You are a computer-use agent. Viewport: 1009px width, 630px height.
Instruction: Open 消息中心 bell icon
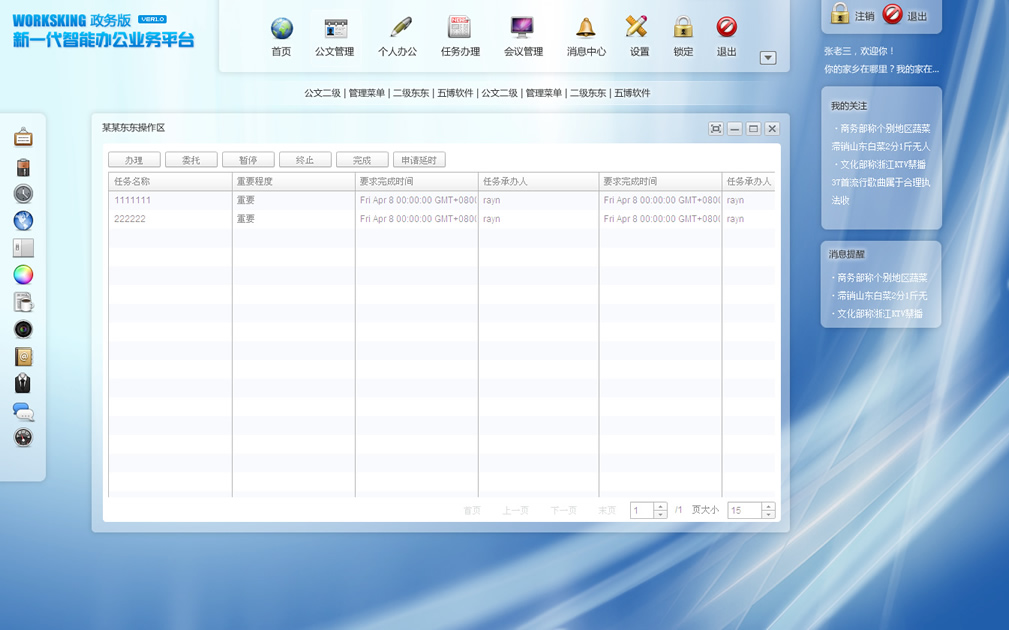click(x=585, y=28)
